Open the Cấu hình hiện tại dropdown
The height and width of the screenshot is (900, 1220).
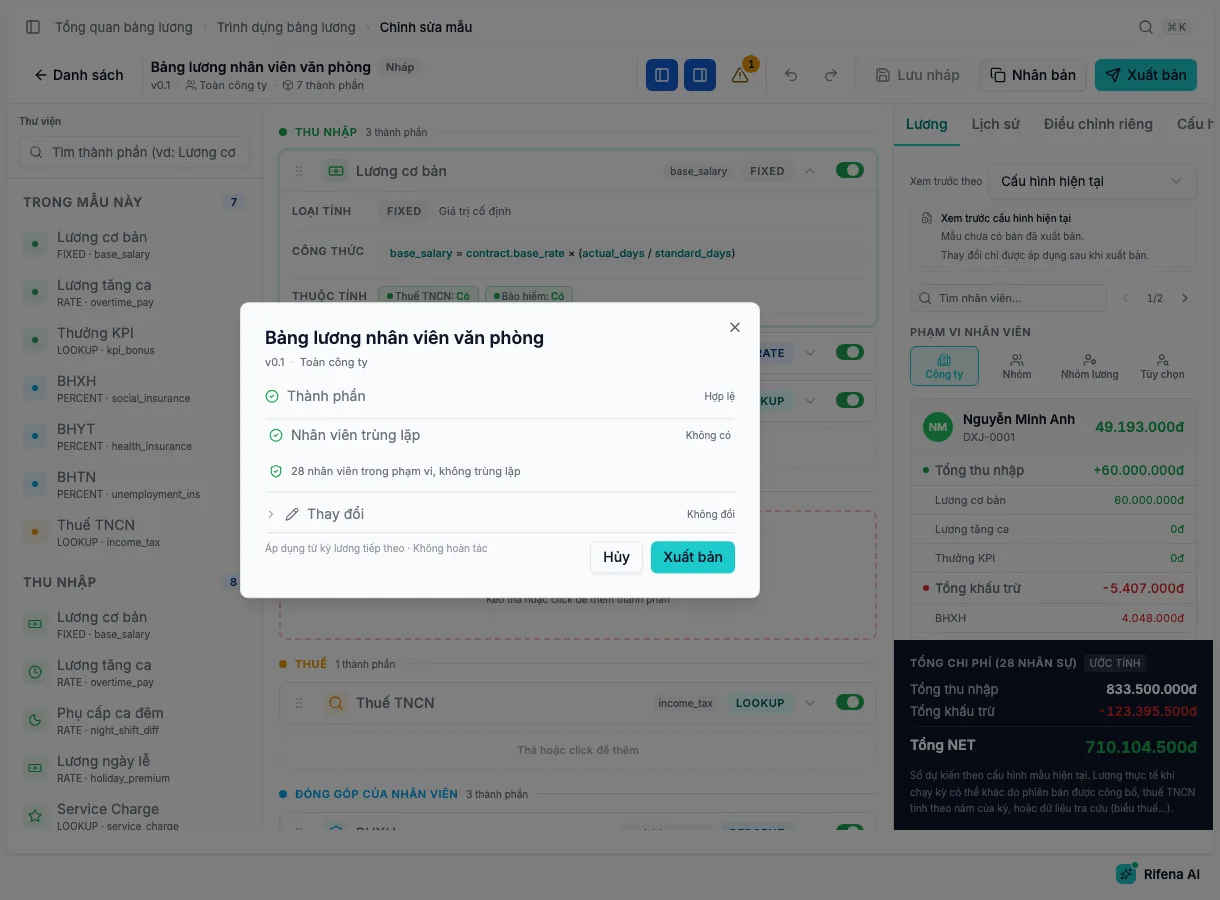(x=1092, y=181)
